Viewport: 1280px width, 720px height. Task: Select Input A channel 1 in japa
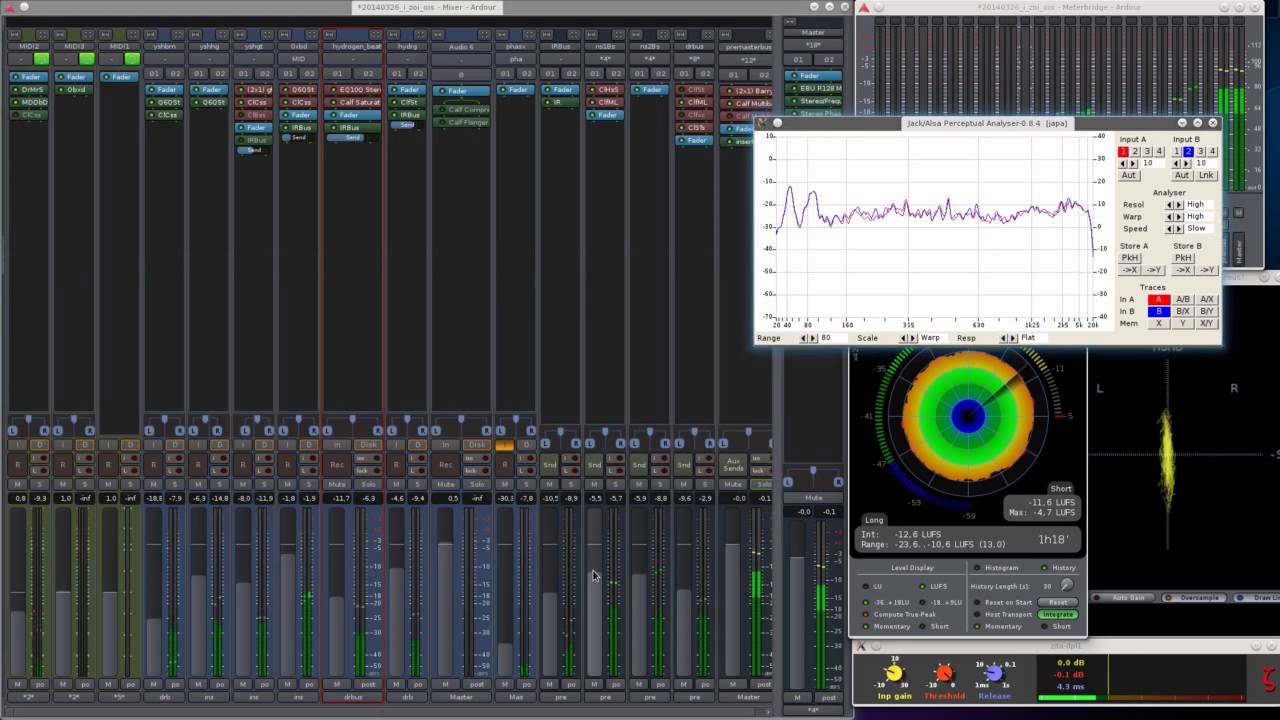pyautogui.click(x=1123, y=151)
